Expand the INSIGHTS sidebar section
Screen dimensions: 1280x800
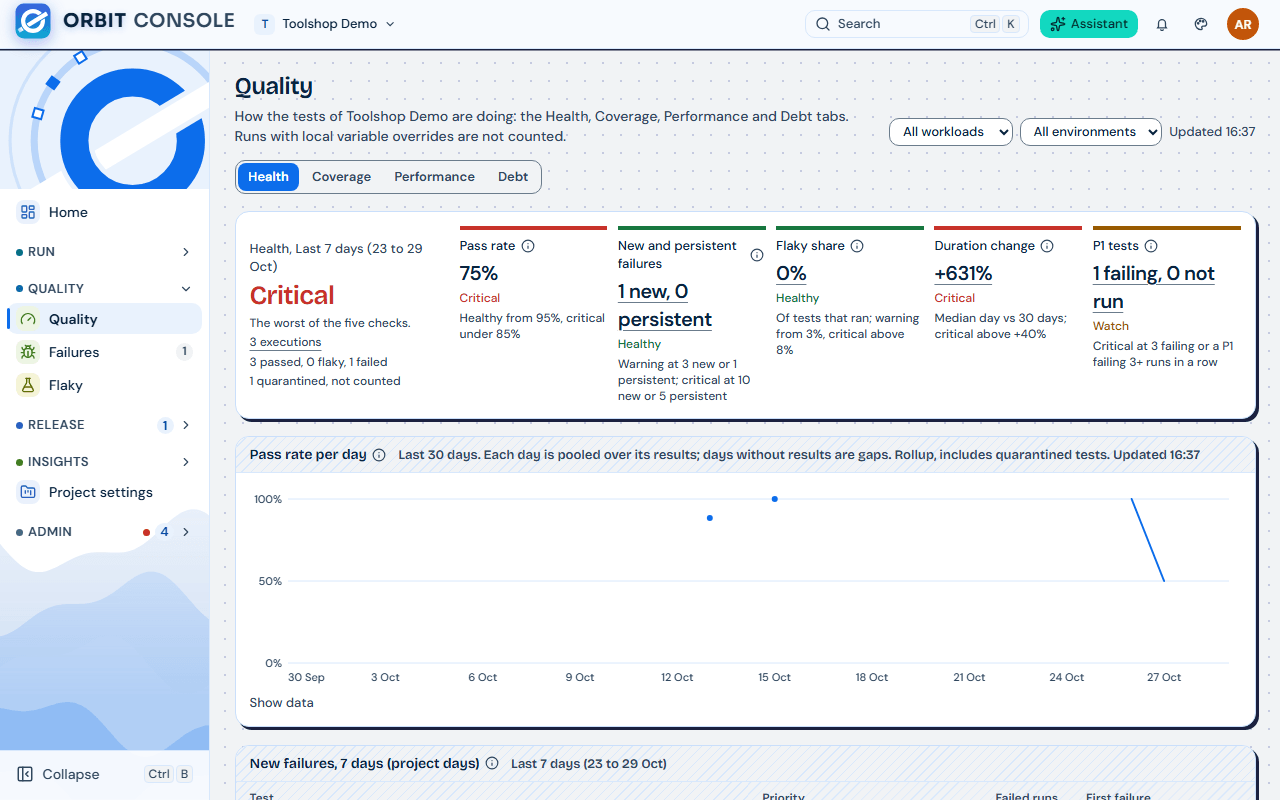tap(104, 462)
